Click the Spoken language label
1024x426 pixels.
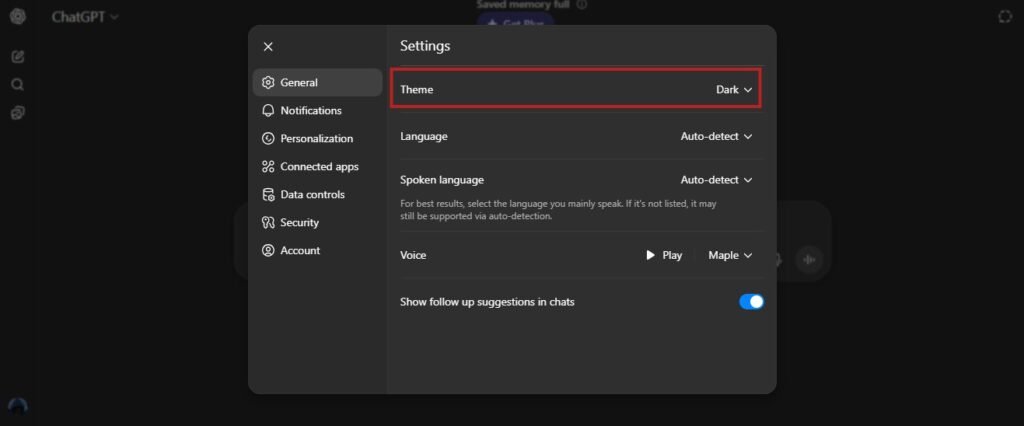tap(442, 180)
